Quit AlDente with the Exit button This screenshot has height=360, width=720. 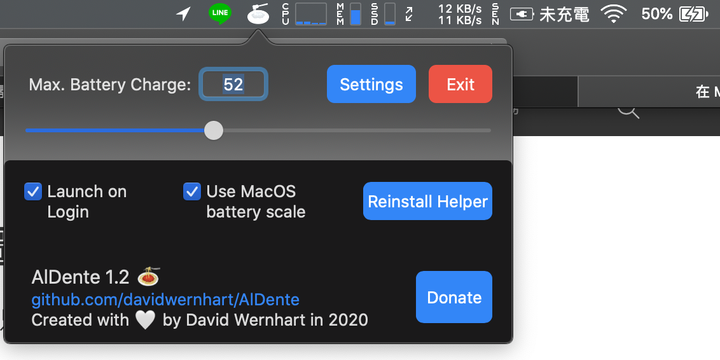click(461, 84)
